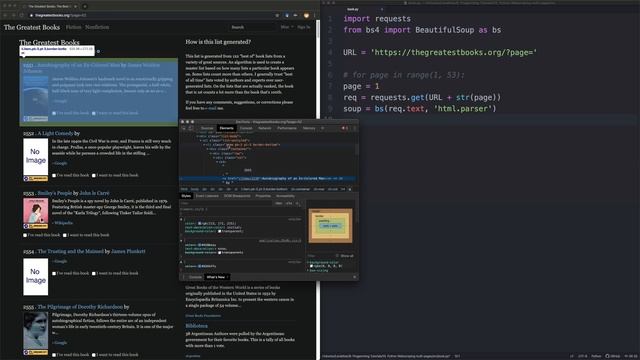Switch to the DevTools Console tab
The image size is (640, 360).
[x=246, y=128]
